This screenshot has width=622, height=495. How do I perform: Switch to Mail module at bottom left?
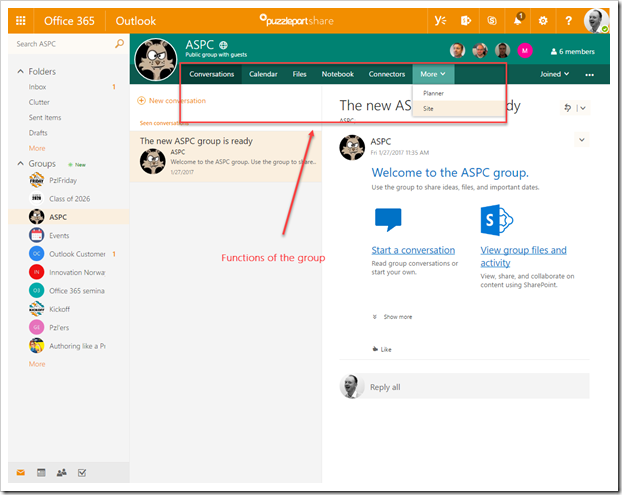[x=21, y=472]
